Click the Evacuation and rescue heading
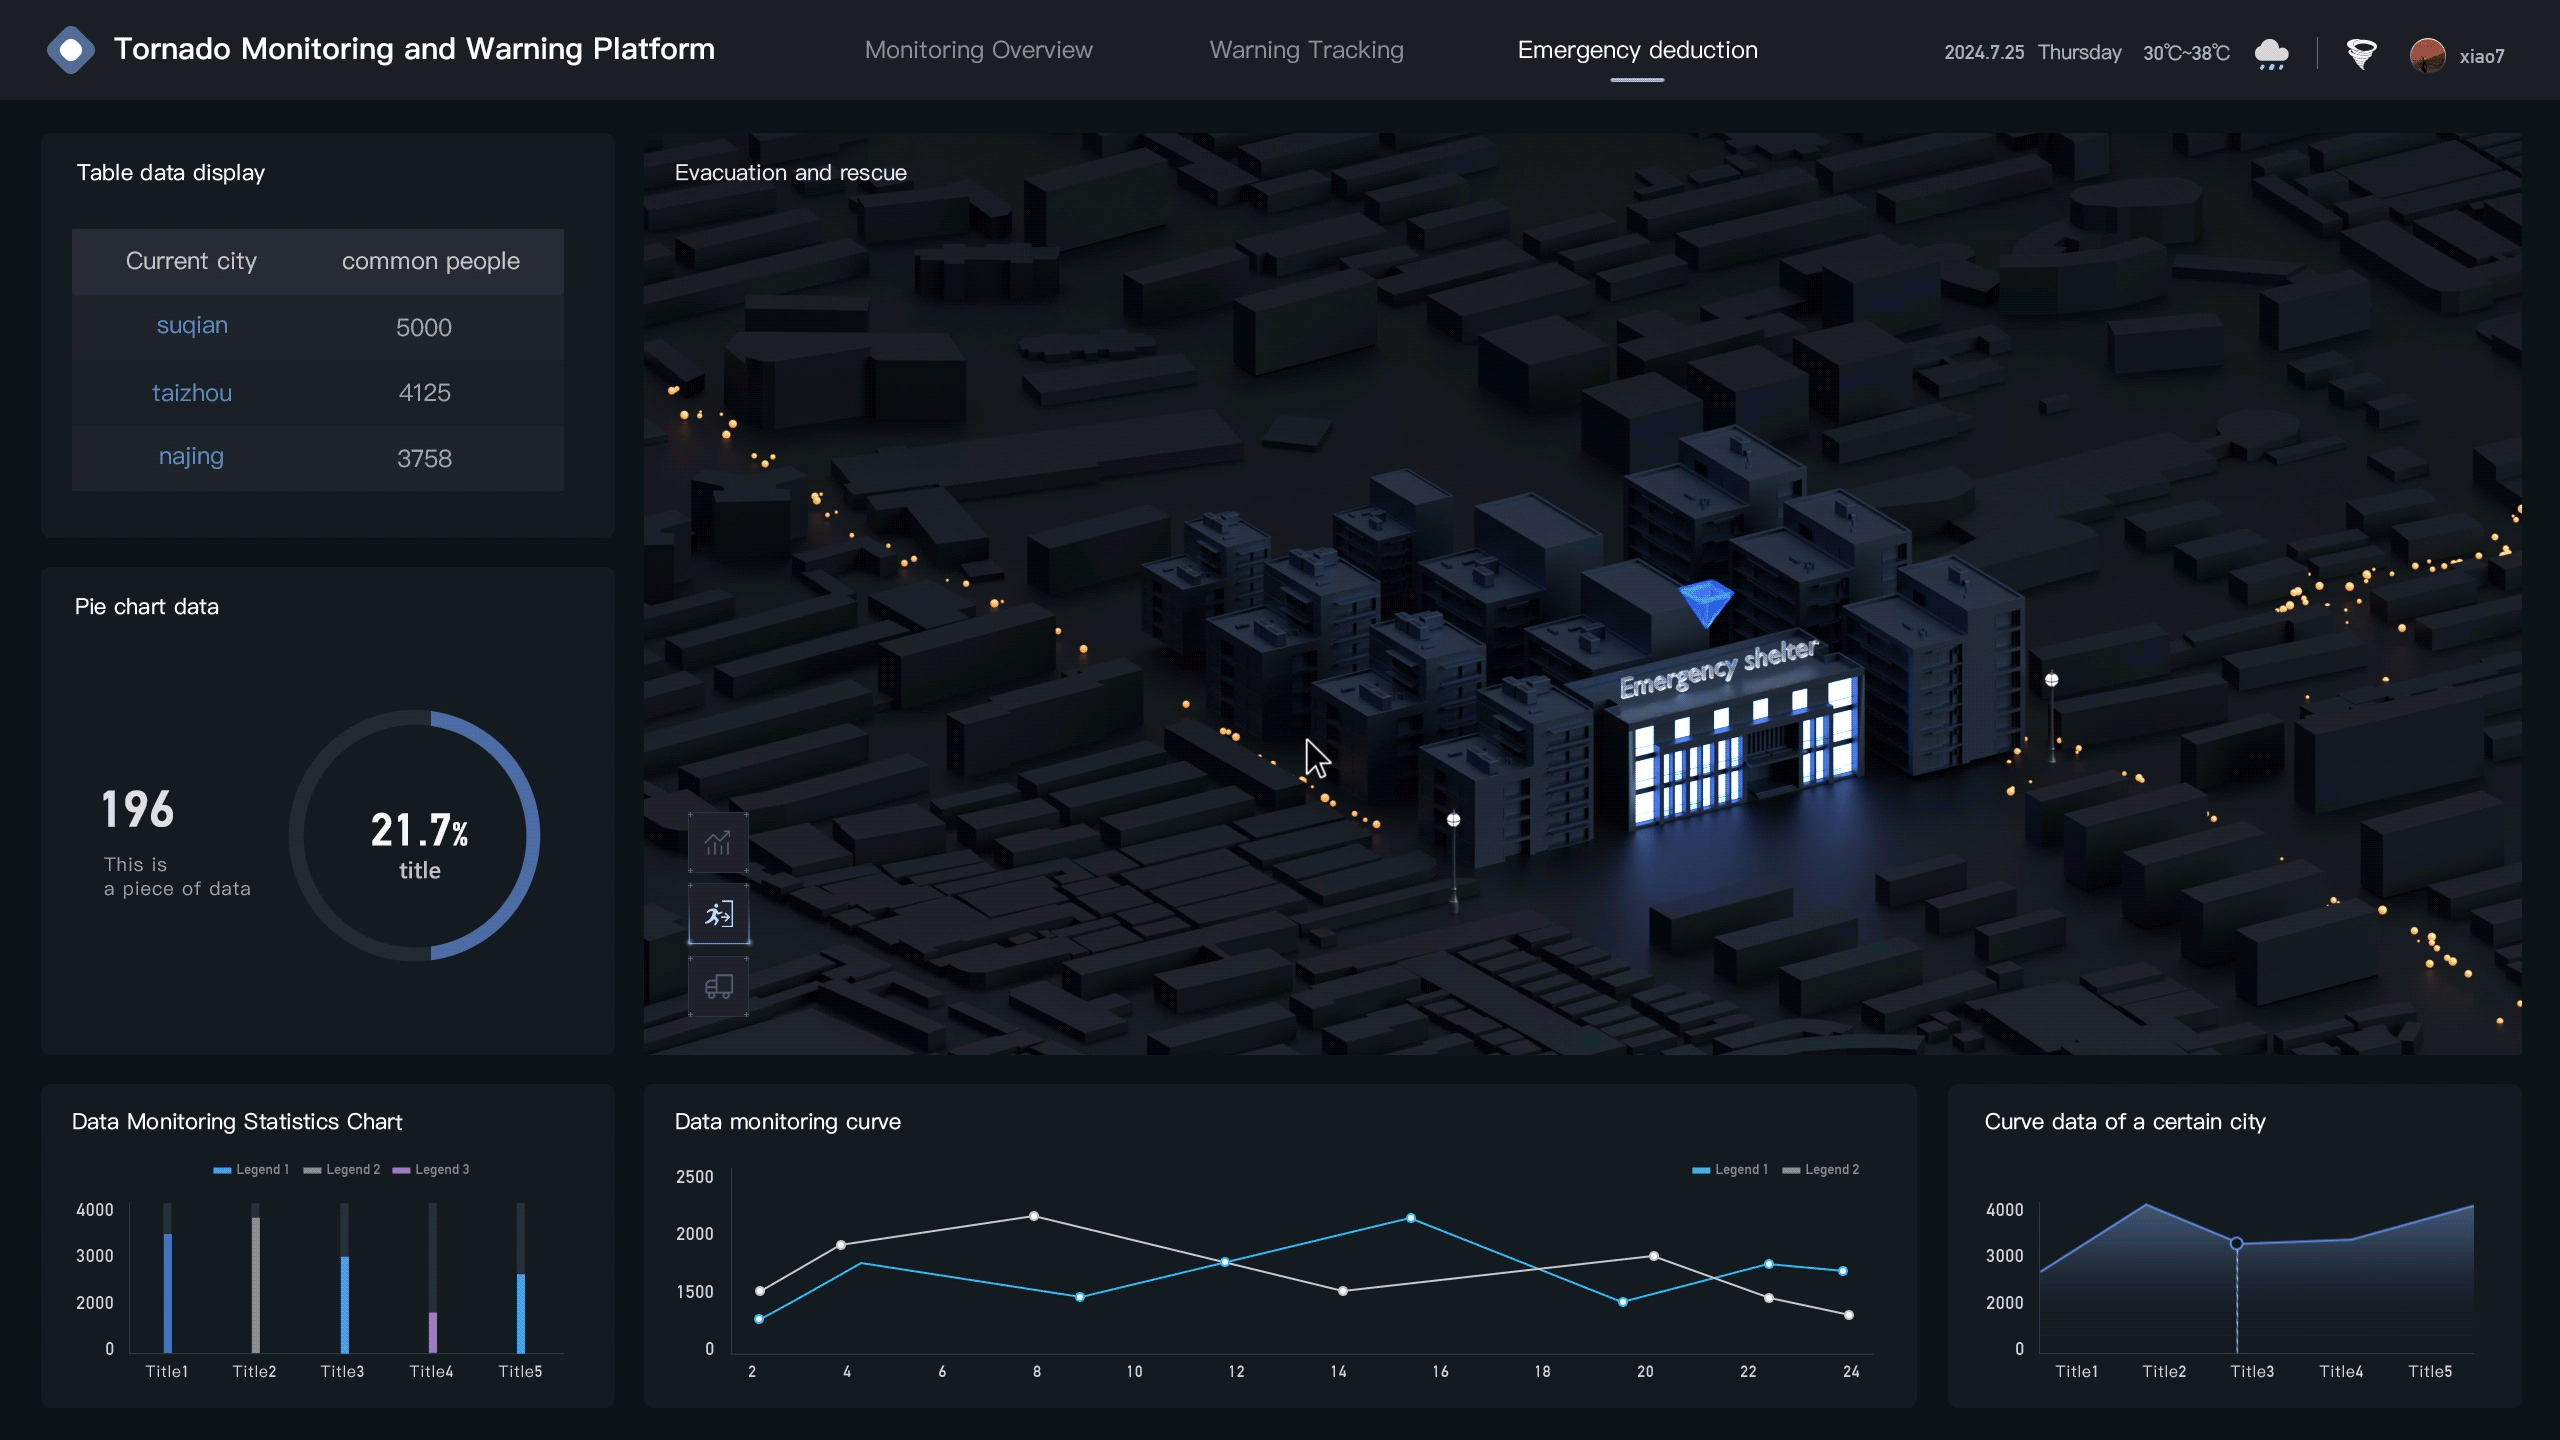The image size is (2560, 1440). [790, 172]
